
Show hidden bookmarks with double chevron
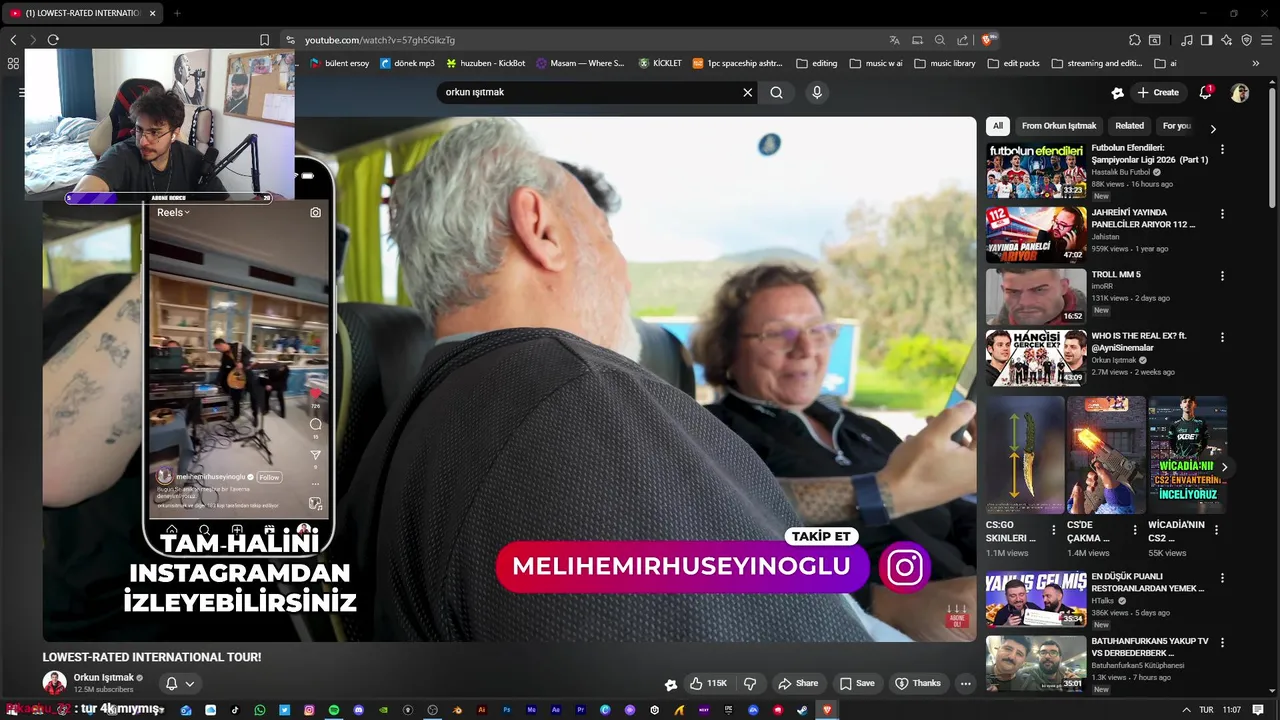(1256, 63)
